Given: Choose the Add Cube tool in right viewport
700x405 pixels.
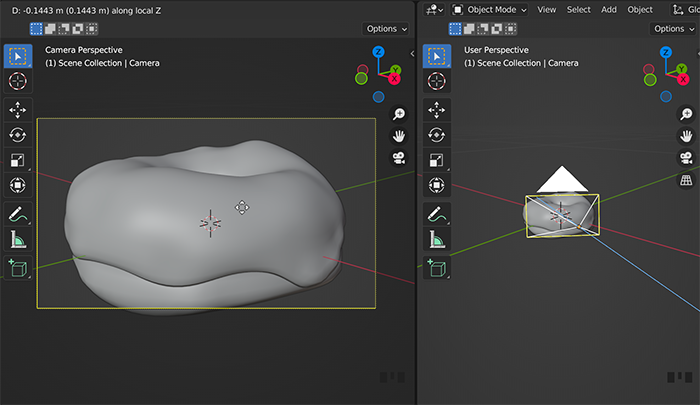Looking at the screenshot, I should (x=436, y=267).
